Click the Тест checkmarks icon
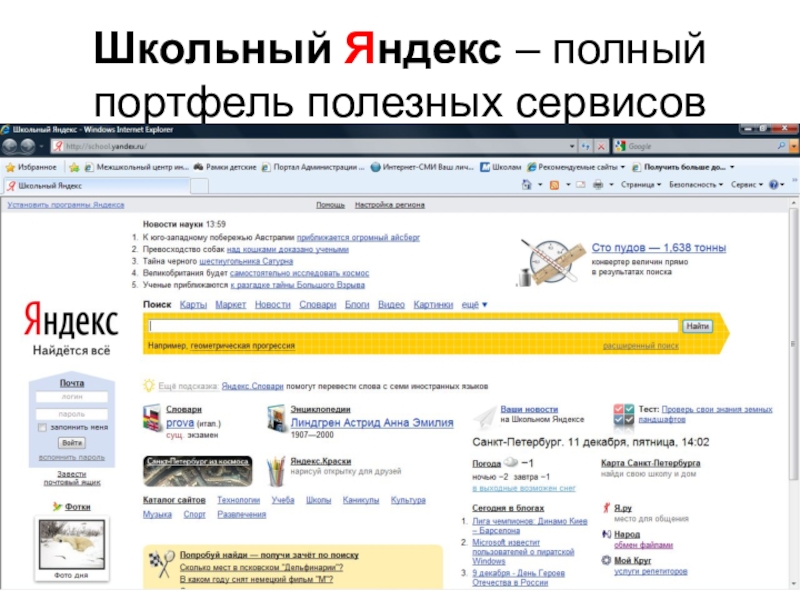The height and width of the screenshot is (600, 800). coord(623,414)
